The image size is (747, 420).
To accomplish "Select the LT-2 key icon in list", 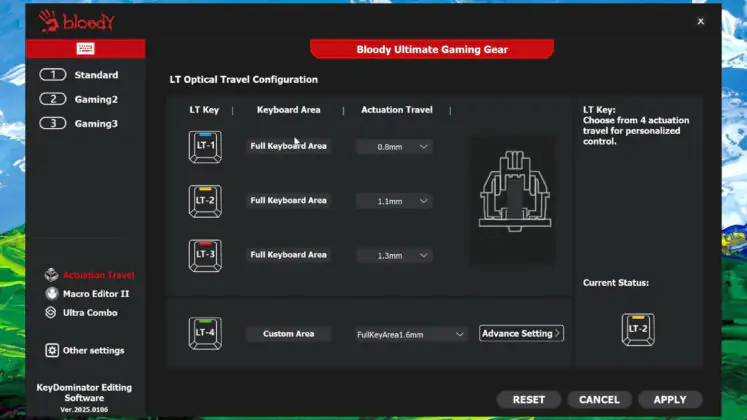I will 205,201.
